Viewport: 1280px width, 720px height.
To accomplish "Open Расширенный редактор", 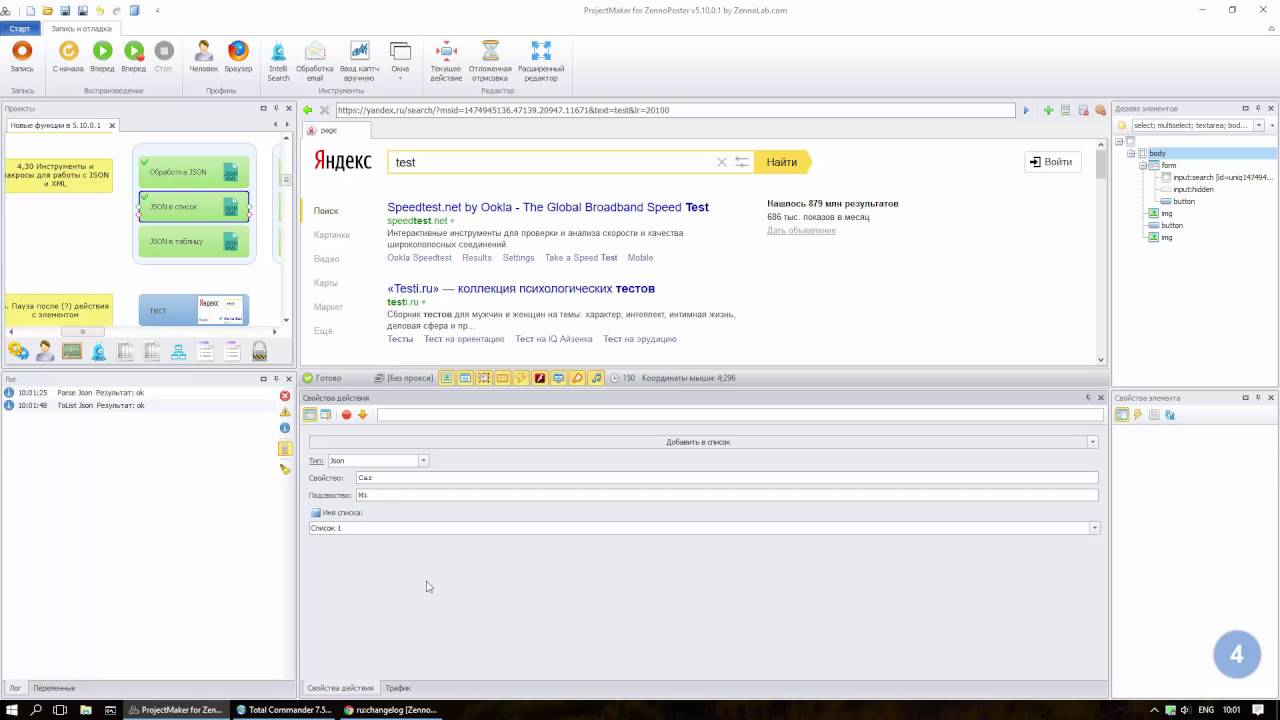I will point(541,61).
